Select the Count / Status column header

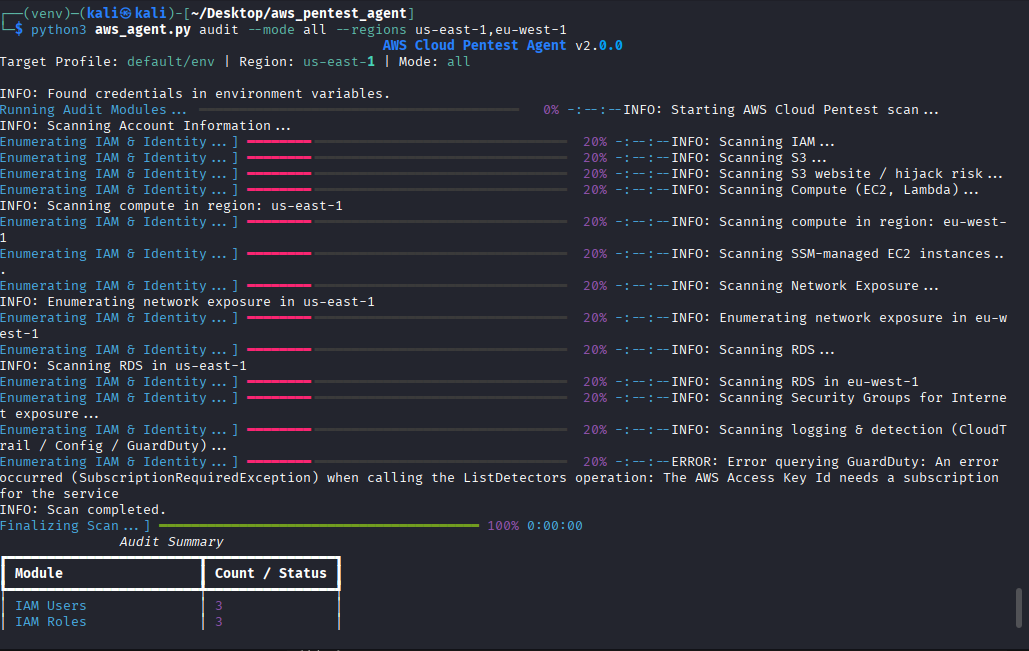pyautogui.click(x=270, y=573)
